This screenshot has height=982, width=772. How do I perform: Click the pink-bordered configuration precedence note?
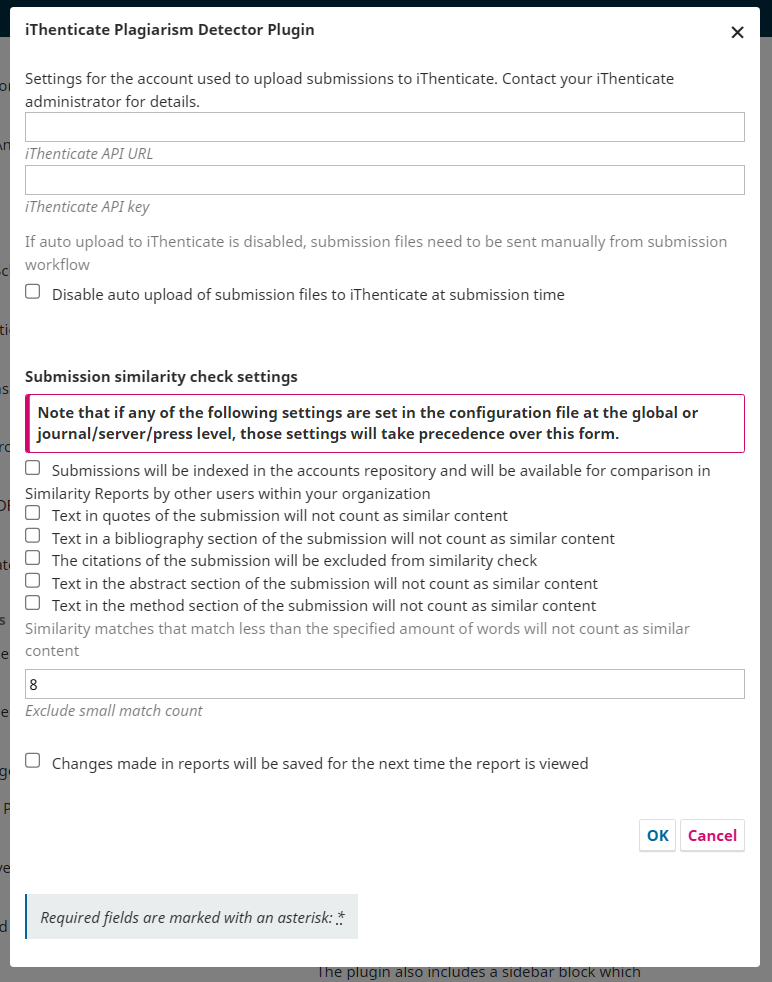(384, 423)
